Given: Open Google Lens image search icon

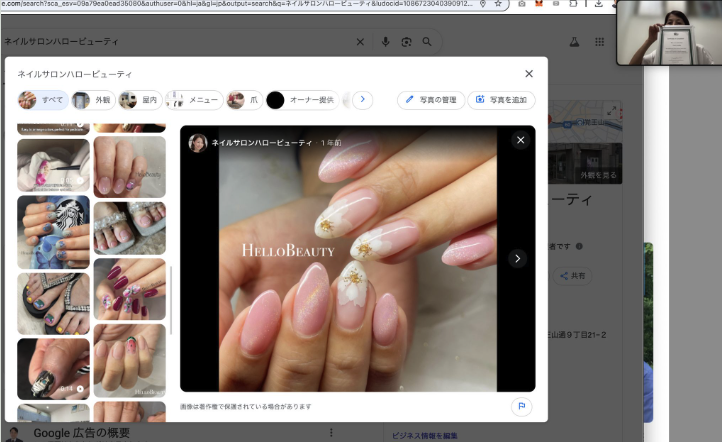Looking at the screenshot, I should 406,42.
